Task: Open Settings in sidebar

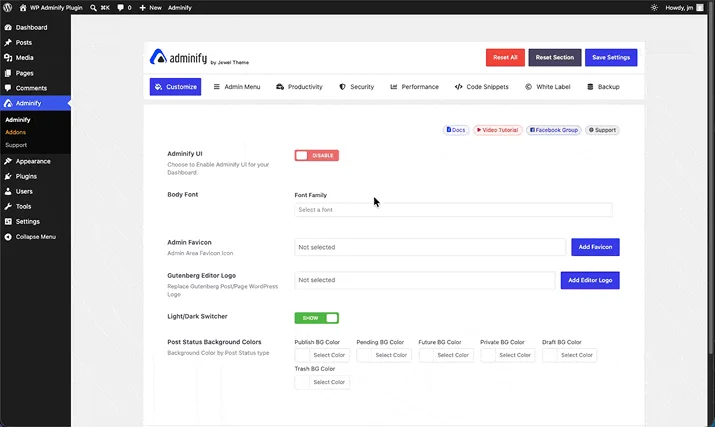Action: point(35,221)
